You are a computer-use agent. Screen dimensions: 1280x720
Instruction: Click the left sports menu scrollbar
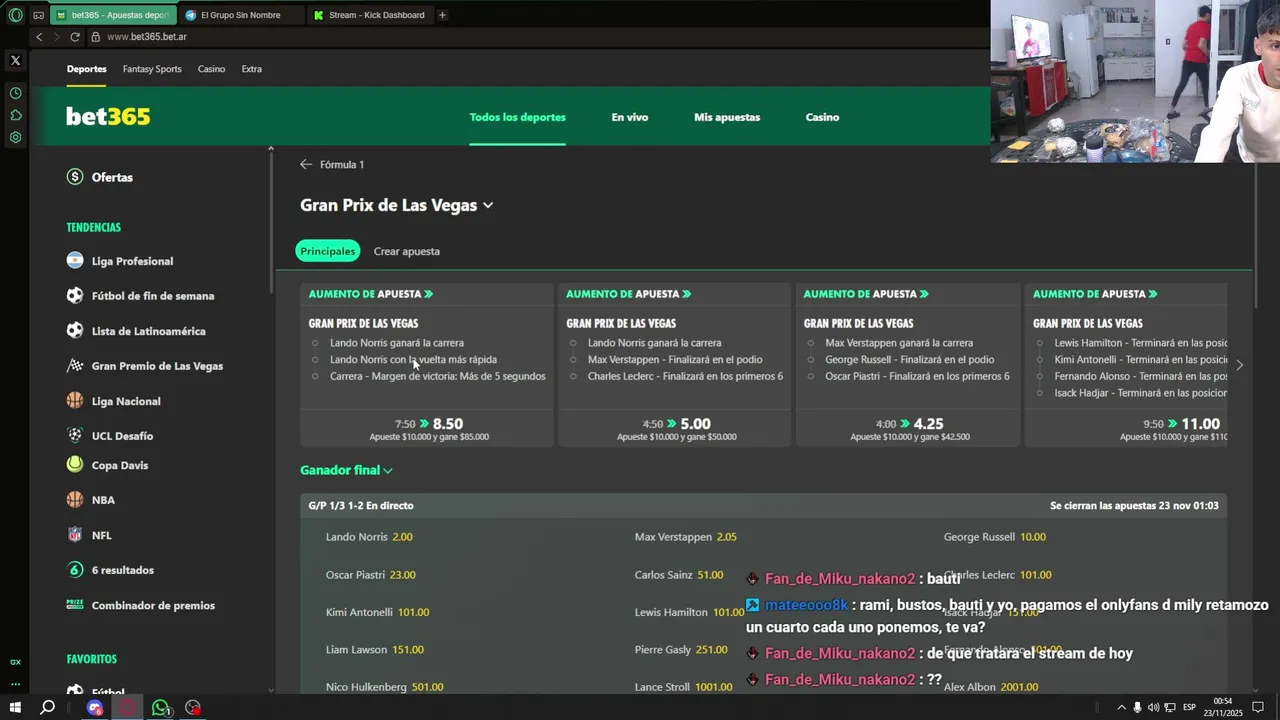tap(271, 222)
